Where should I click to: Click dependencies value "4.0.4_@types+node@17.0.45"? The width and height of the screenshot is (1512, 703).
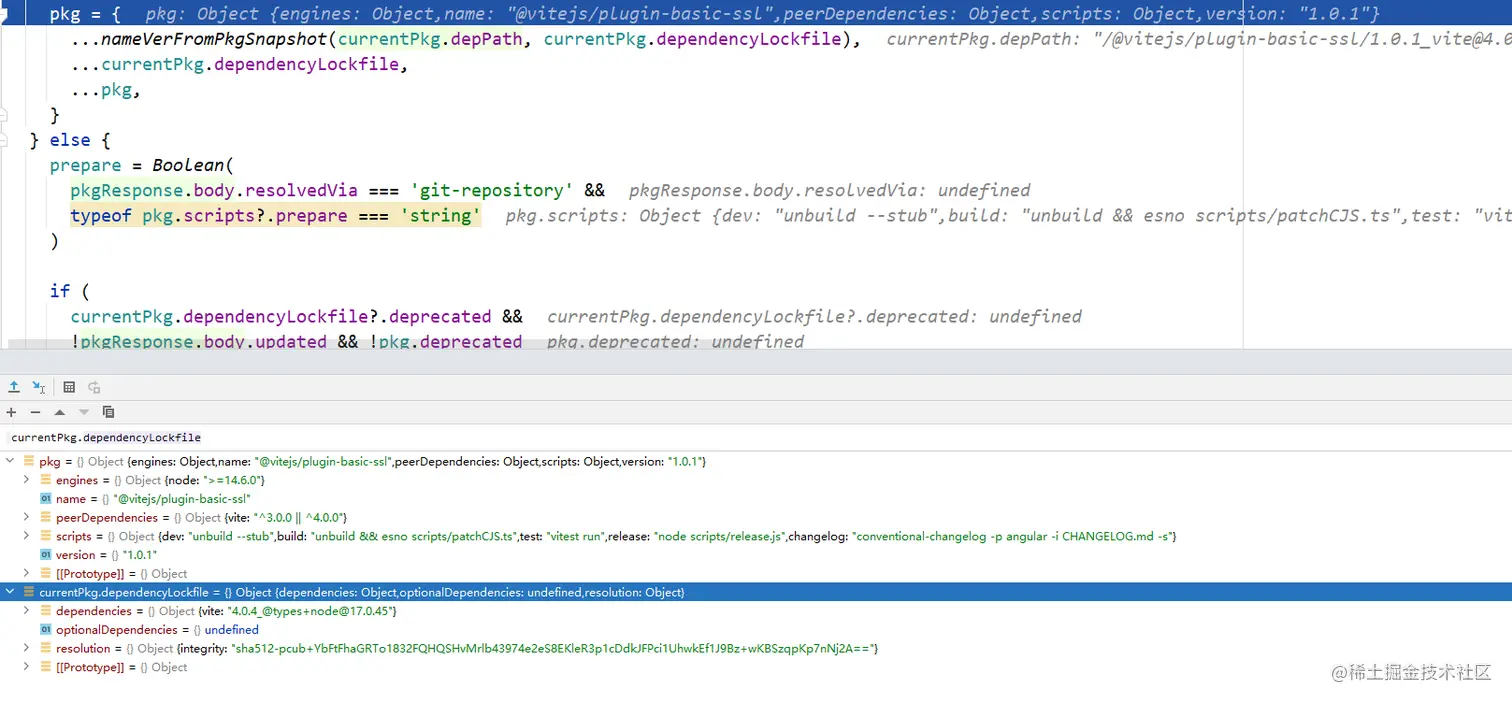tap(312, 611)
